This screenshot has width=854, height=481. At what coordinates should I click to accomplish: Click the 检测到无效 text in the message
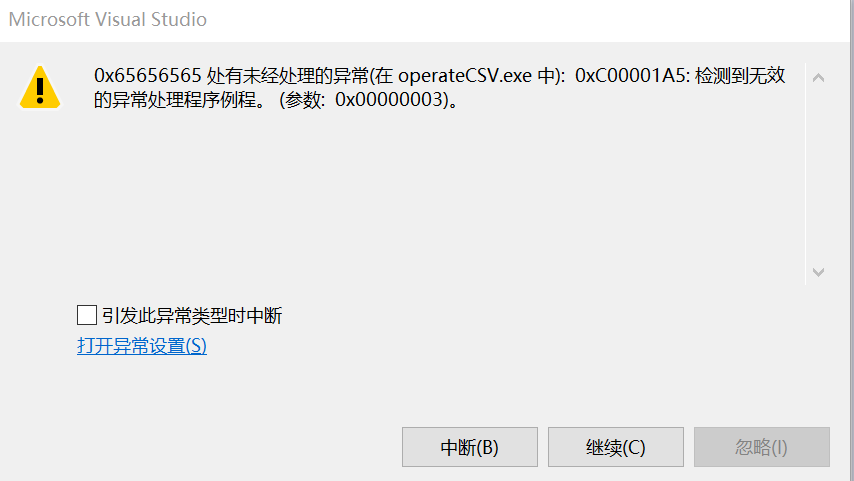point(740,75)
